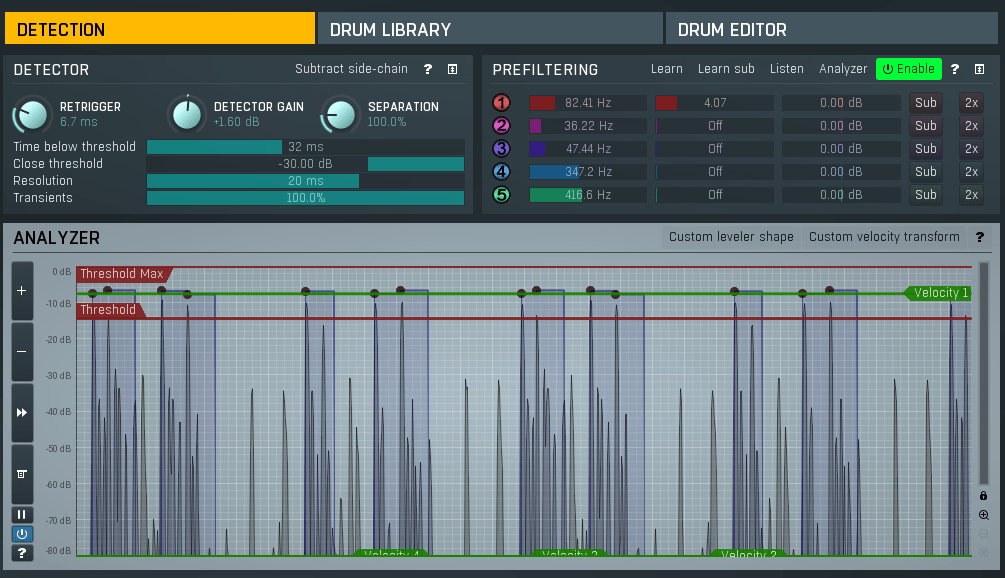Select prefilter band 2 icon
Screen dimensions: 1005x578
(x=501, y=126)
